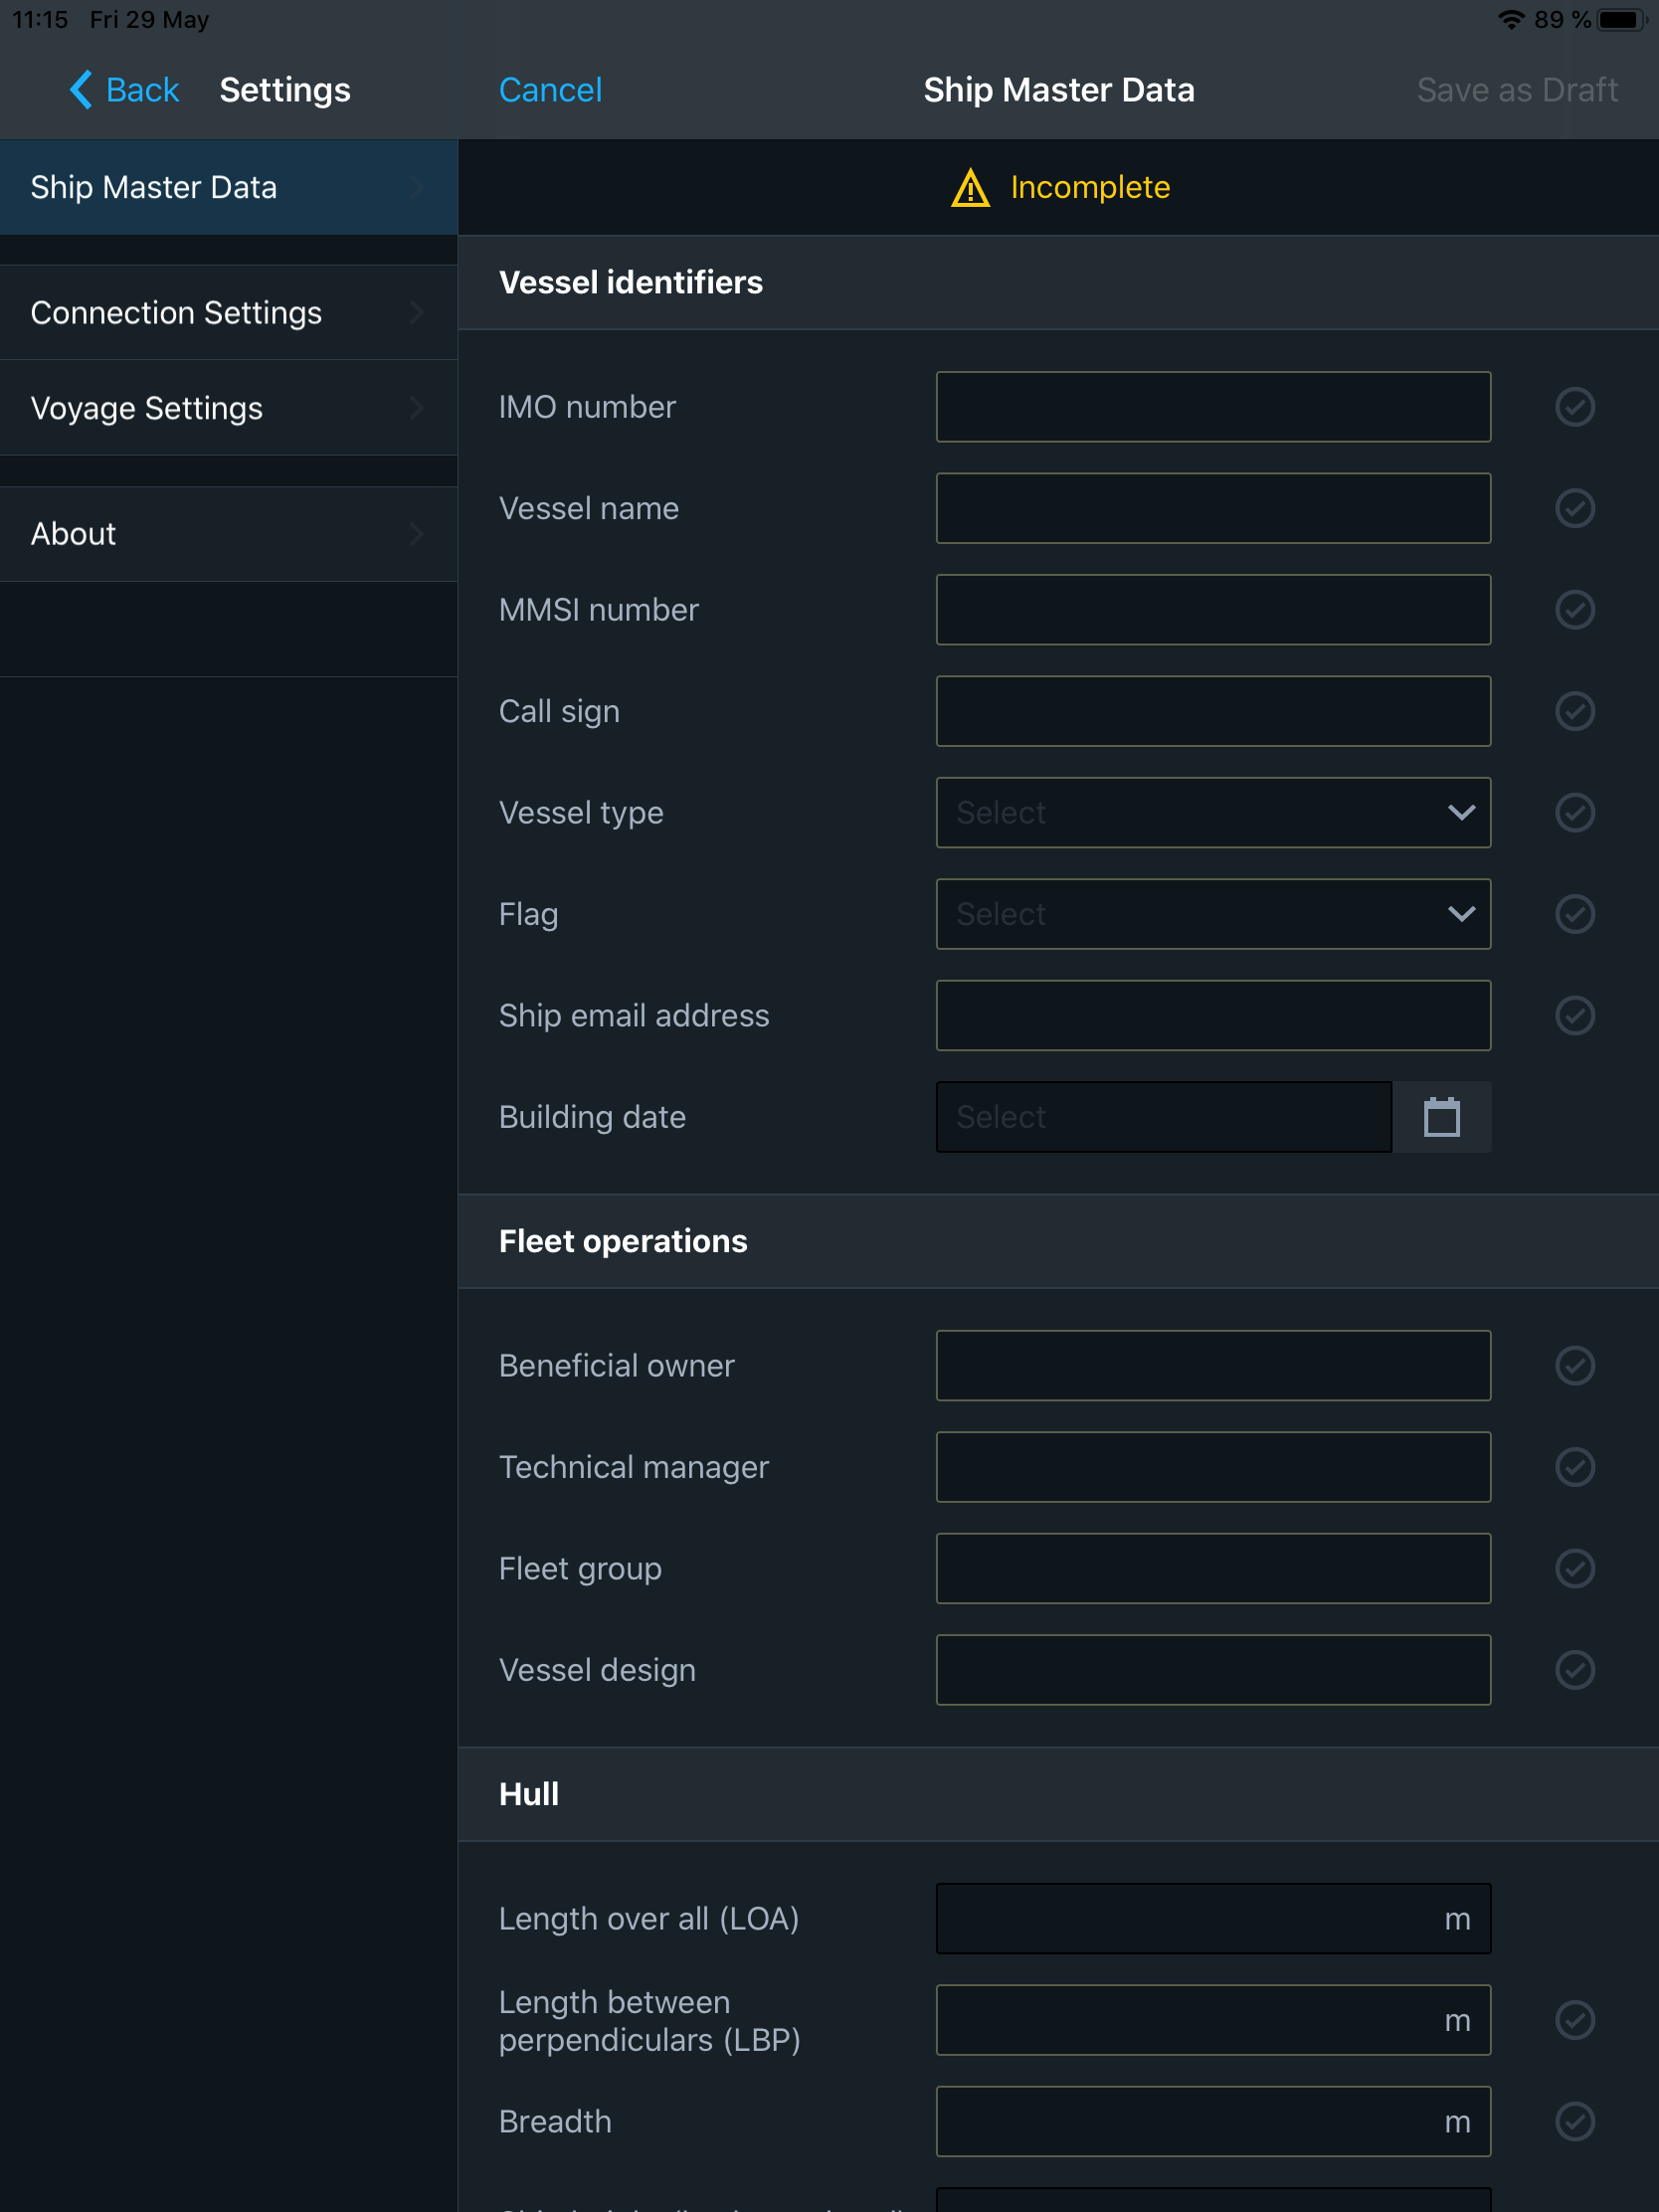The width and height of the screenshot is (1659, 2212).
Task: Tap the Incomplete warning triangle icon
Action: [970, 188]
